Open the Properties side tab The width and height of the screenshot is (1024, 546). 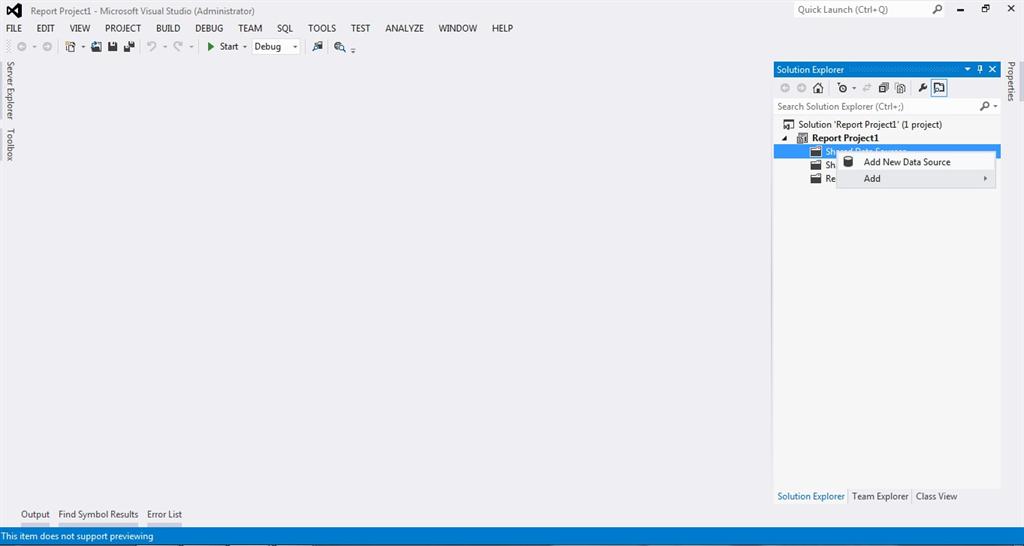(1011, 81)
